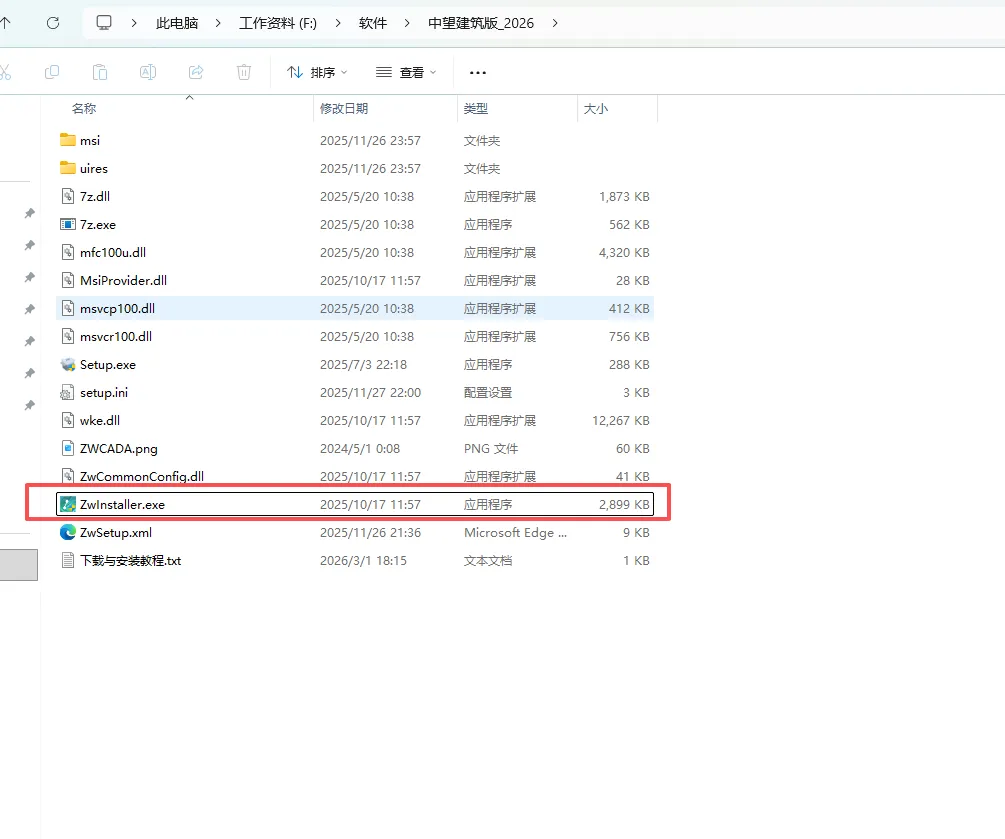
Task: Click the Up directory arrow
Action: 5,23
